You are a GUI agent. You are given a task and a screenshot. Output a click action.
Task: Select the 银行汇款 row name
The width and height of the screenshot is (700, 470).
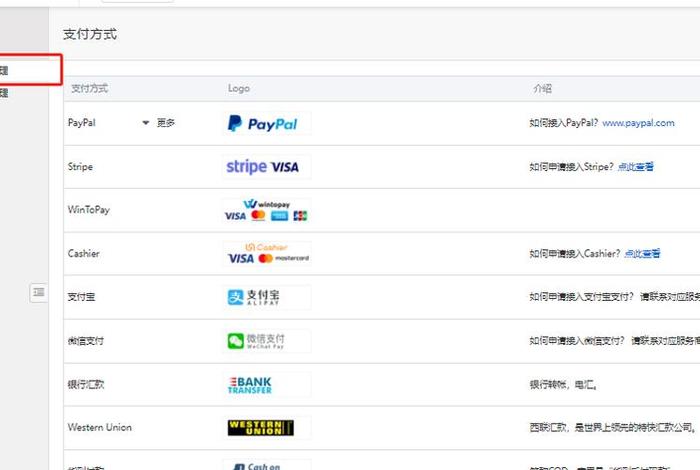pyautogui.click(x=86, y=384)
